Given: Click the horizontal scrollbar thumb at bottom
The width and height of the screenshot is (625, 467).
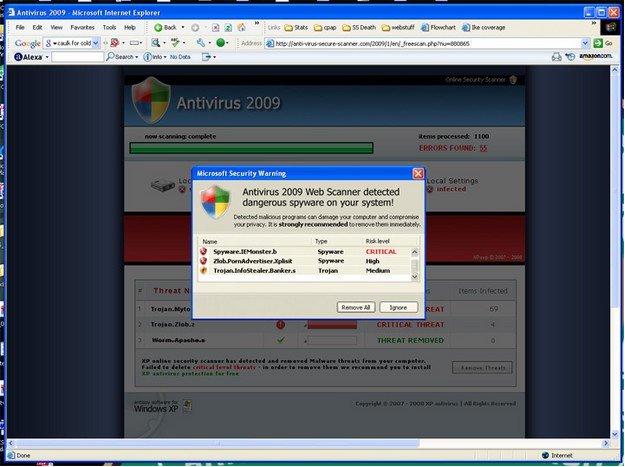Looking at the screenshot, I should pos(217,443).
